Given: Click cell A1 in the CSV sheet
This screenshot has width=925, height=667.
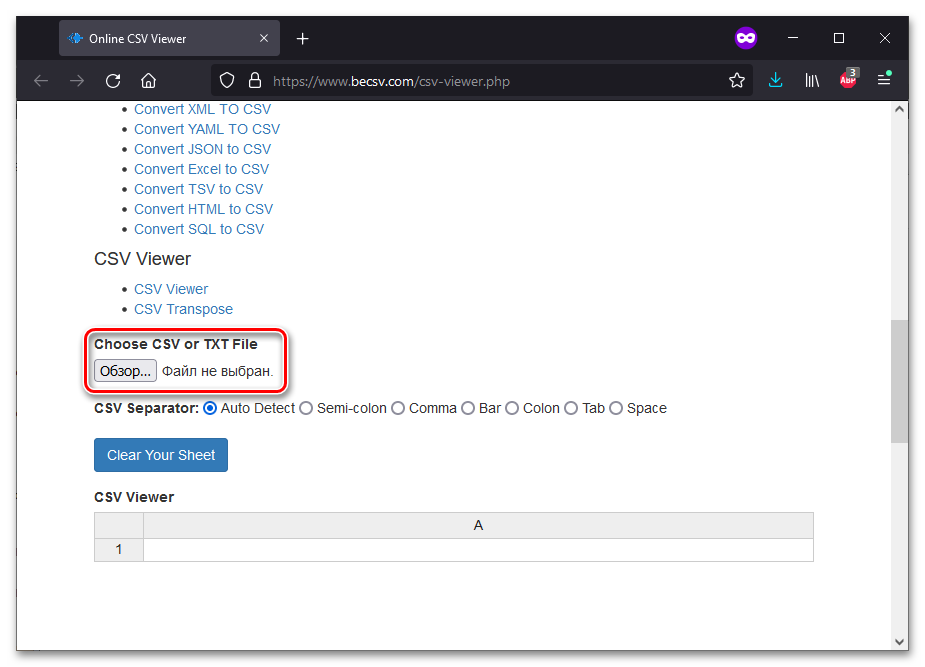Looking at the screenshot, I should click(x=478, y=550).
